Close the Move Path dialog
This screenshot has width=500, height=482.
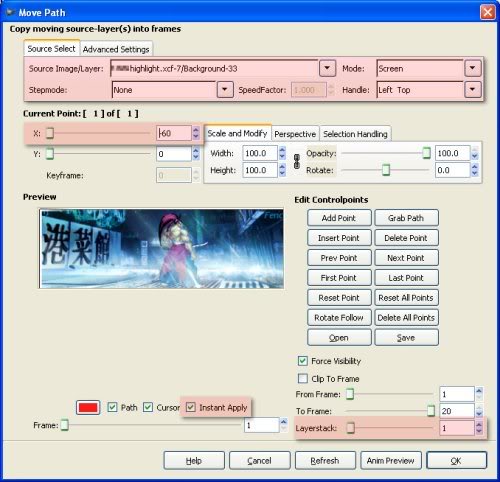click(487, 13)
